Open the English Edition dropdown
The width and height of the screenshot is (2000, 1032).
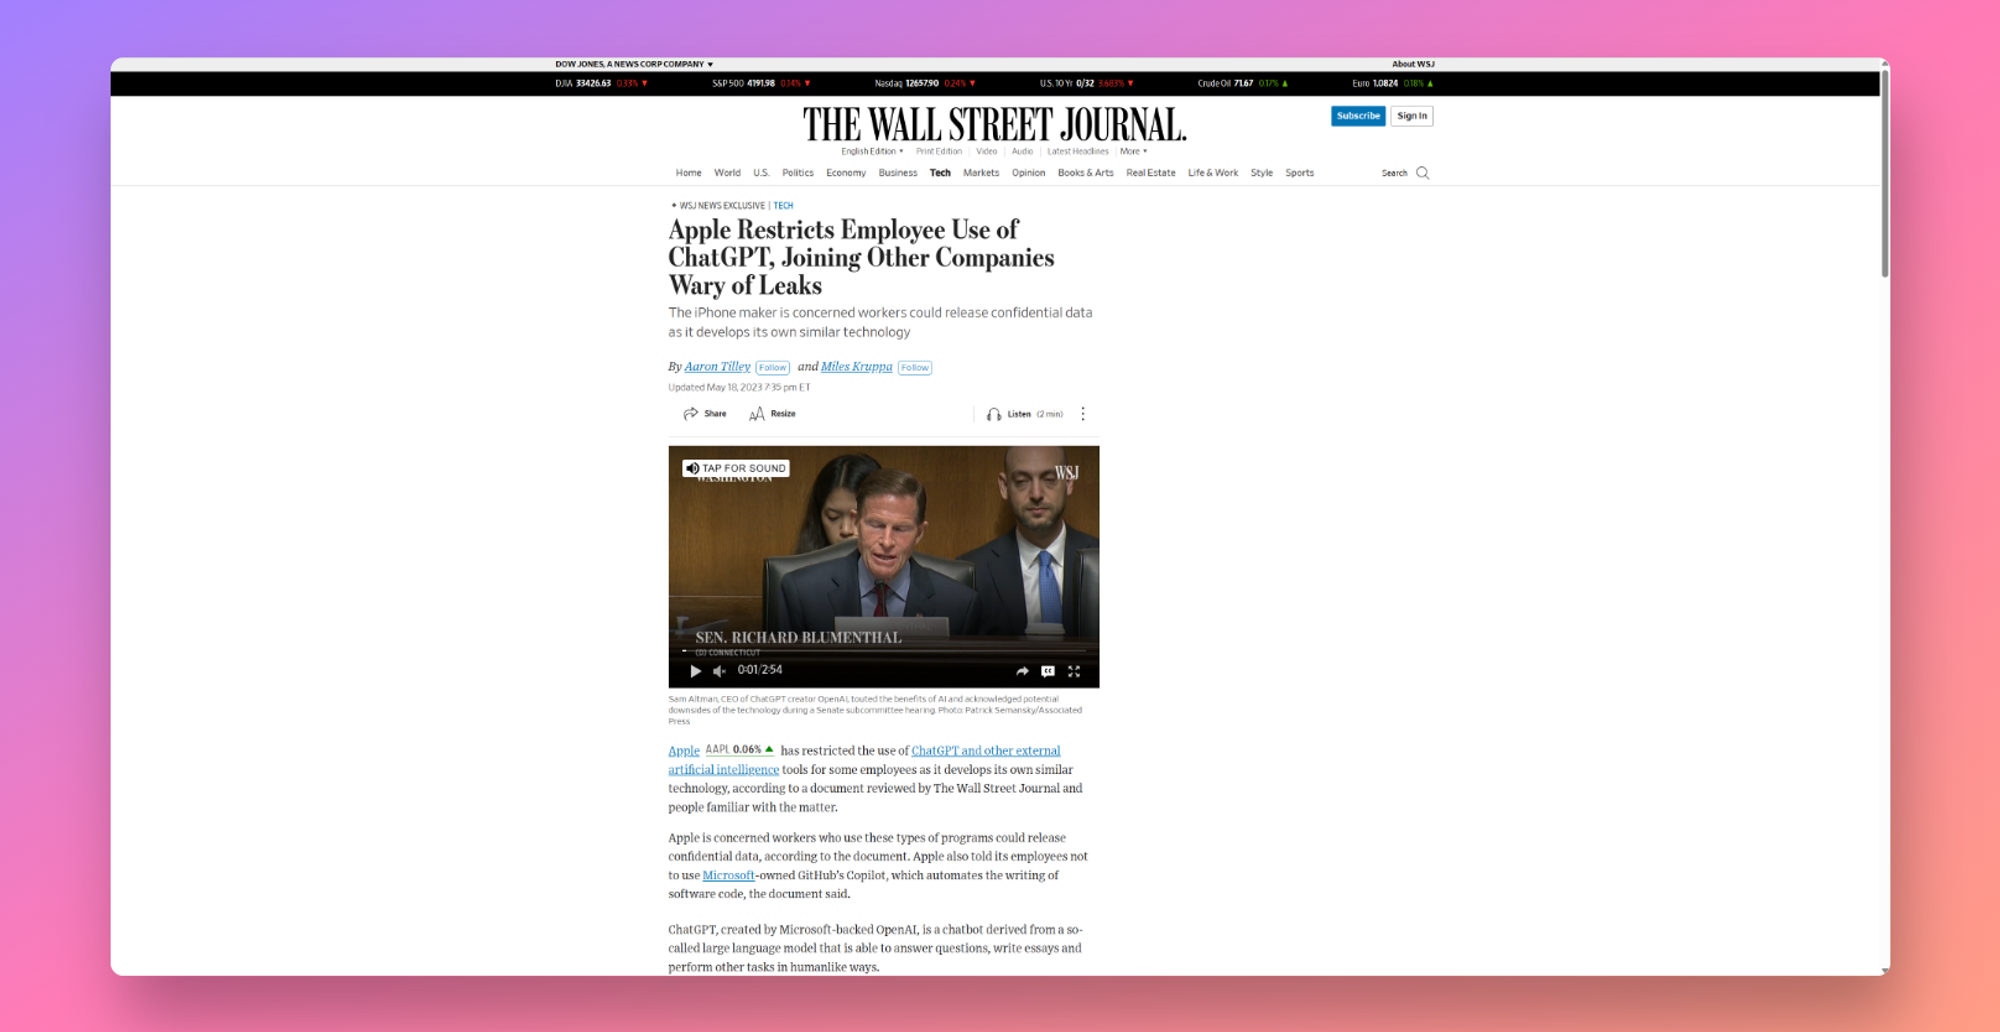[872, 152]
